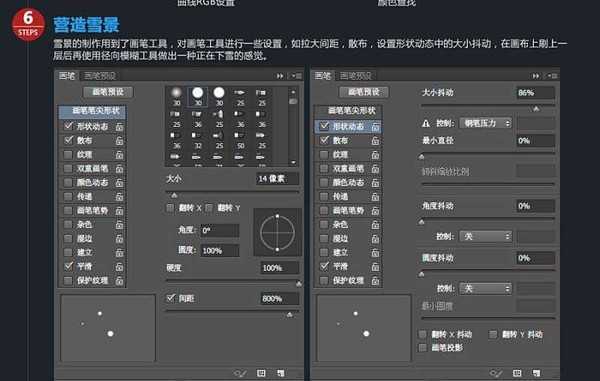The image size is (600, 381).
Task: Uncheck 形状动态 in the brush tip shape panel
Action: 68,126
